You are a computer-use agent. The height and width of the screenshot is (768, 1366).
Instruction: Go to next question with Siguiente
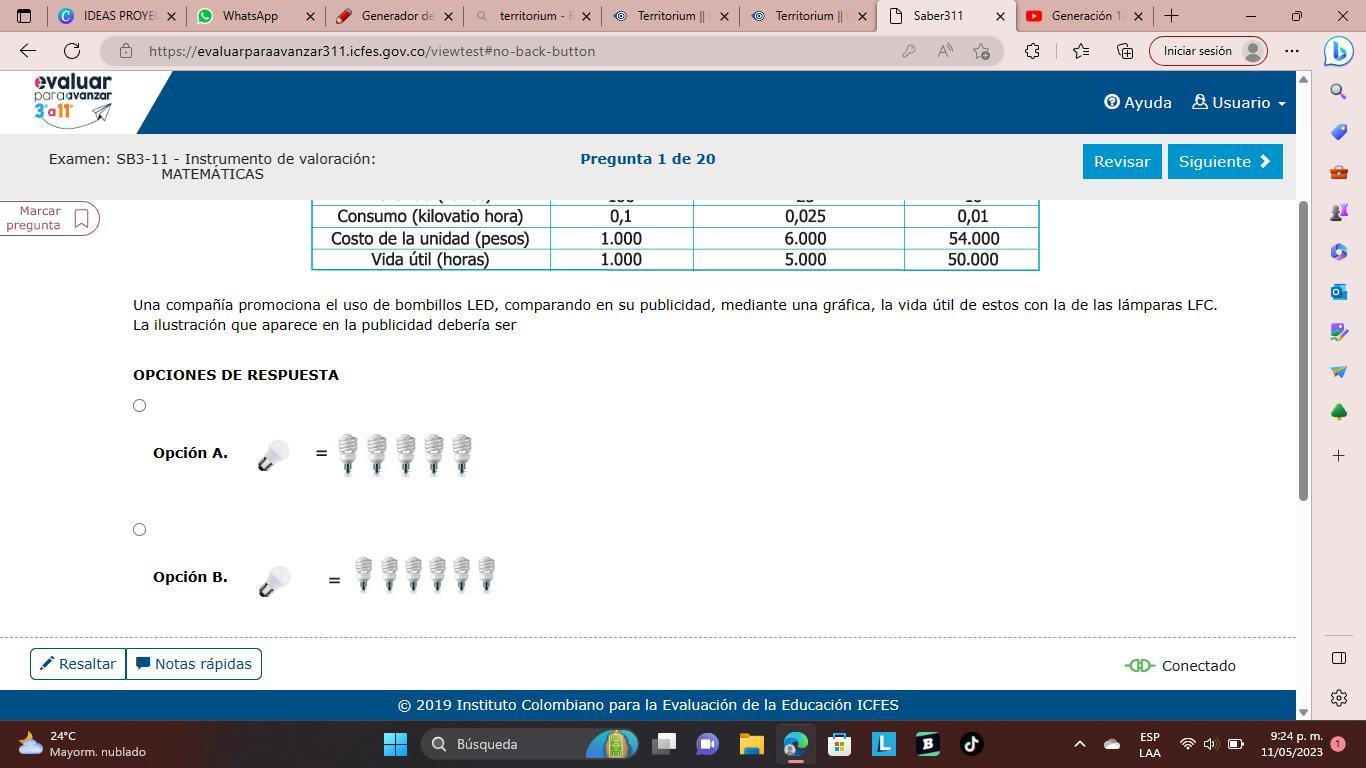pyautogui.click(x=1224, y=162)
